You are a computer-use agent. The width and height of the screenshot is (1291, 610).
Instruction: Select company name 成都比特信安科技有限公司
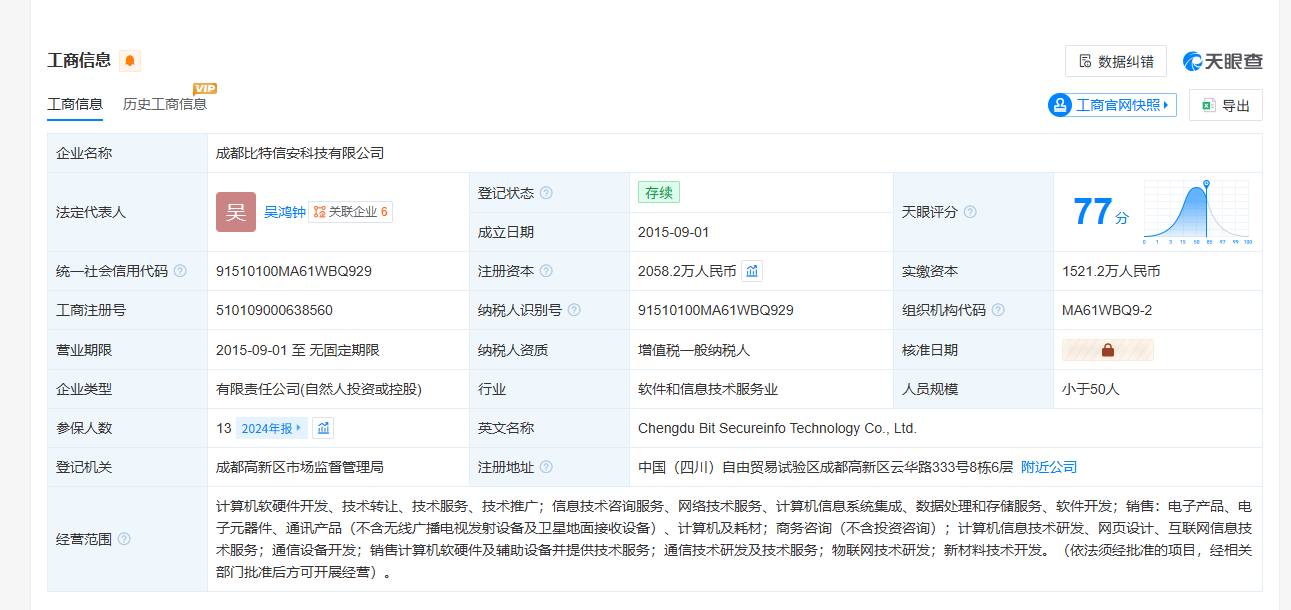300,153
